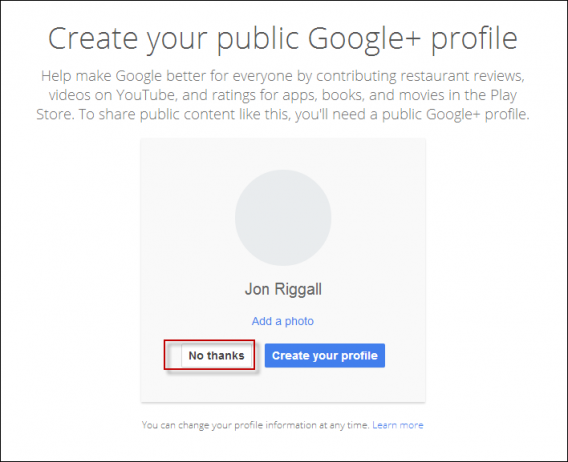Select the name Jon Riggall
Viewport: 568px width, 462px height.
point(283,289)
